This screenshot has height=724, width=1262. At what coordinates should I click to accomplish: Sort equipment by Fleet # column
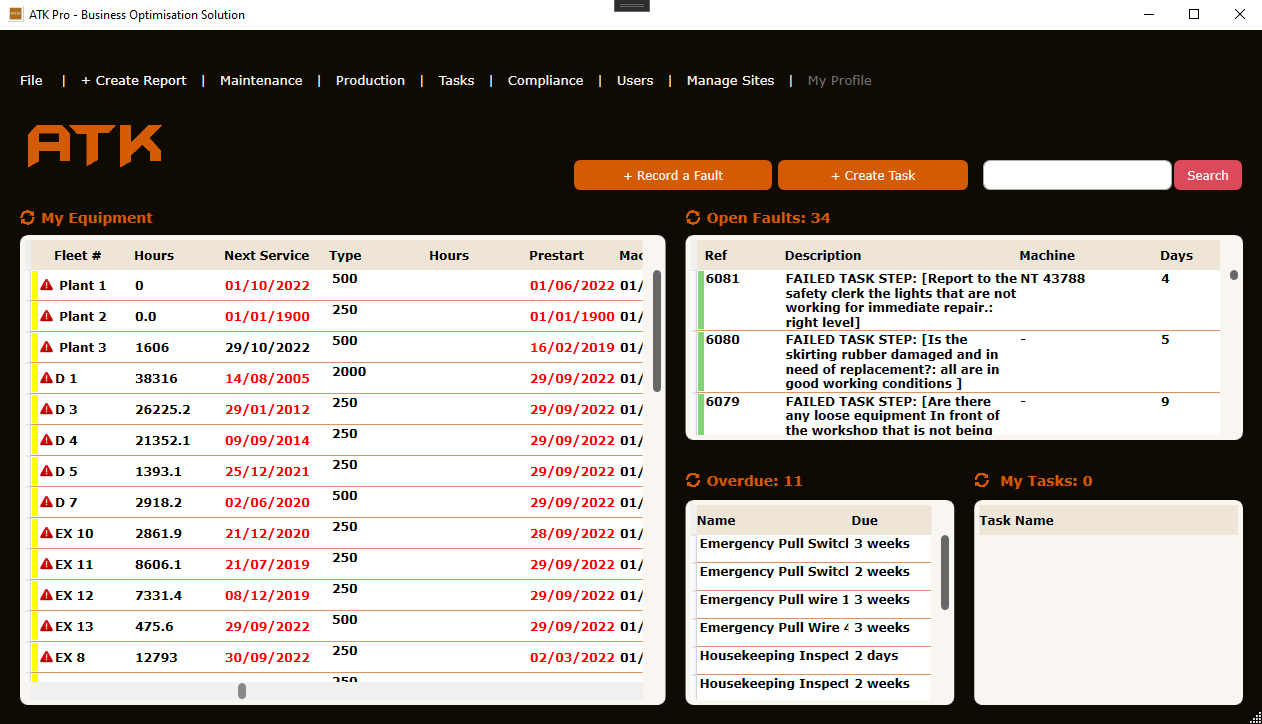[77, 255]
